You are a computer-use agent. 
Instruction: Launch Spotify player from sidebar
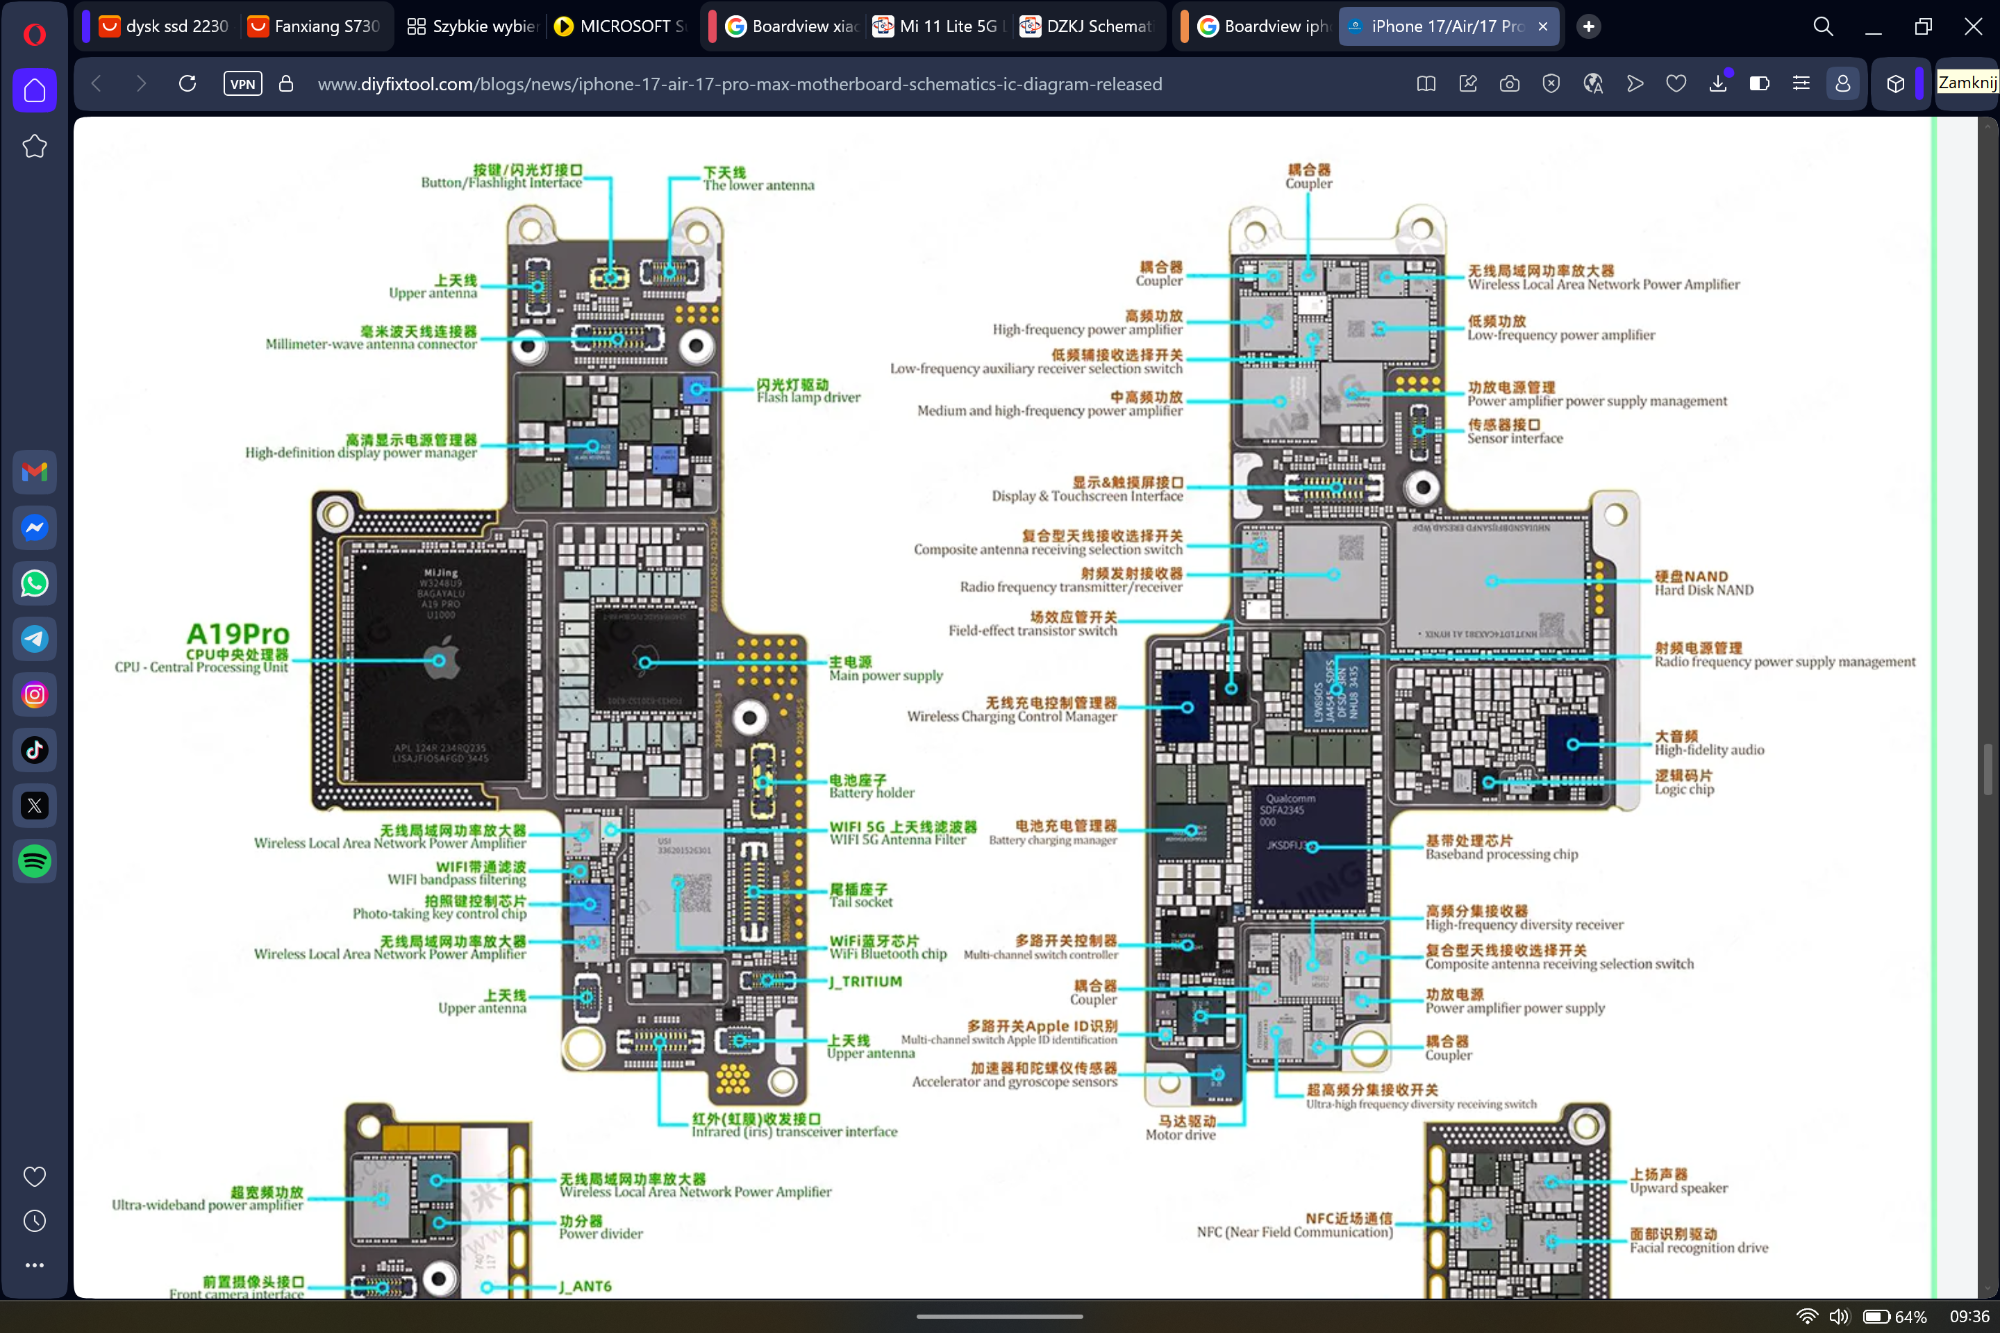tap(35, 861)
